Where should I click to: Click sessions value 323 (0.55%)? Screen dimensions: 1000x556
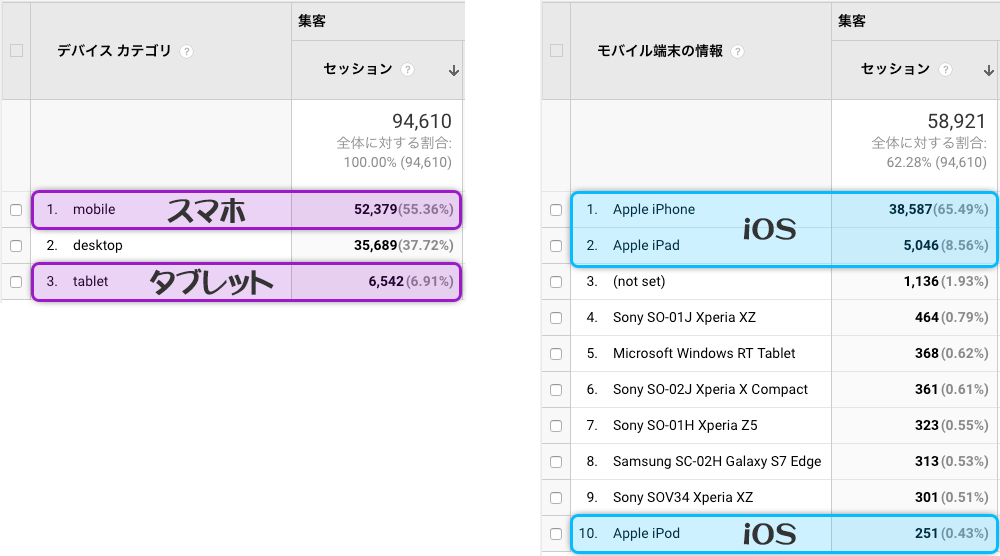[952, 425]
